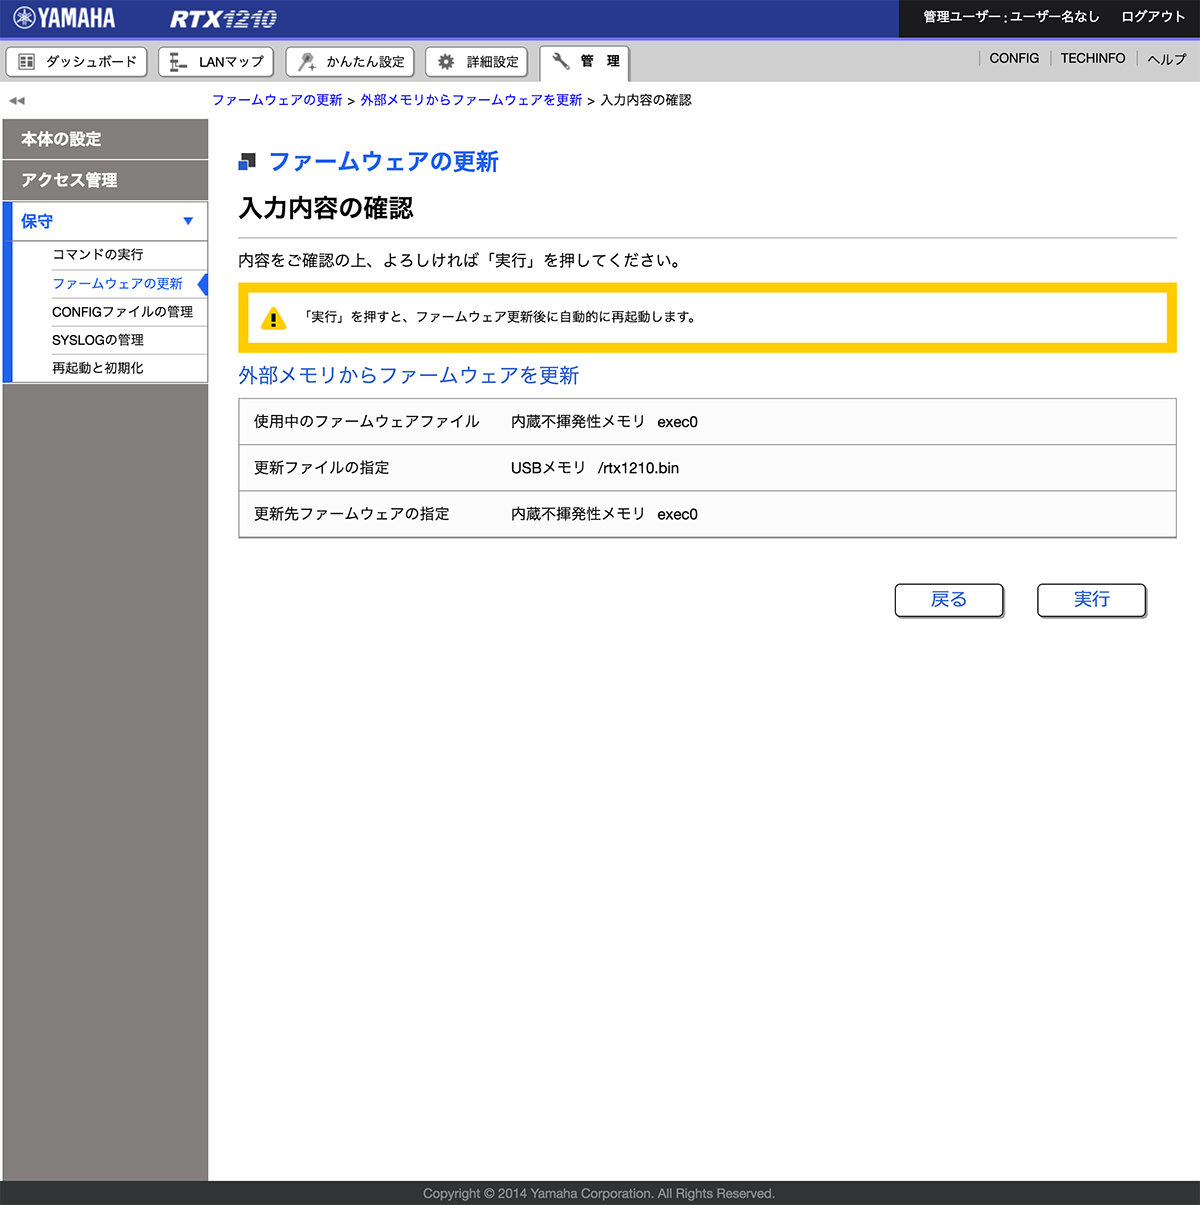Open the 詳細設定 tab
The image size is (1200, 1205).
[476, 62]
